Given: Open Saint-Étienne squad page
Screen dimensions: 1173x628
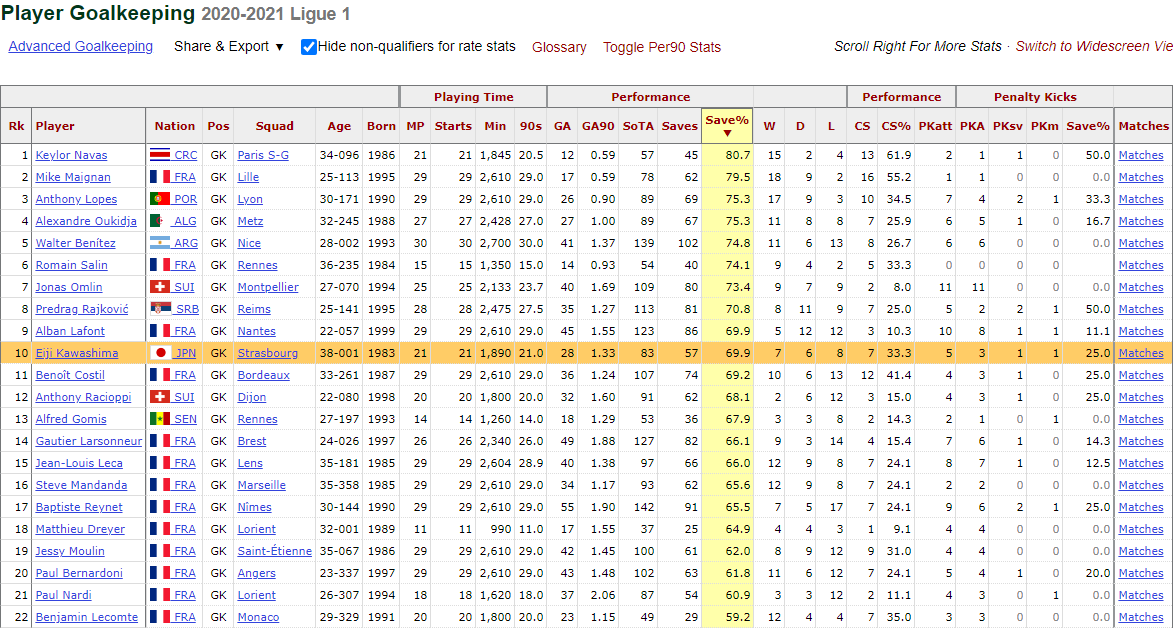Looking at the screenshot, I should 275,552.
